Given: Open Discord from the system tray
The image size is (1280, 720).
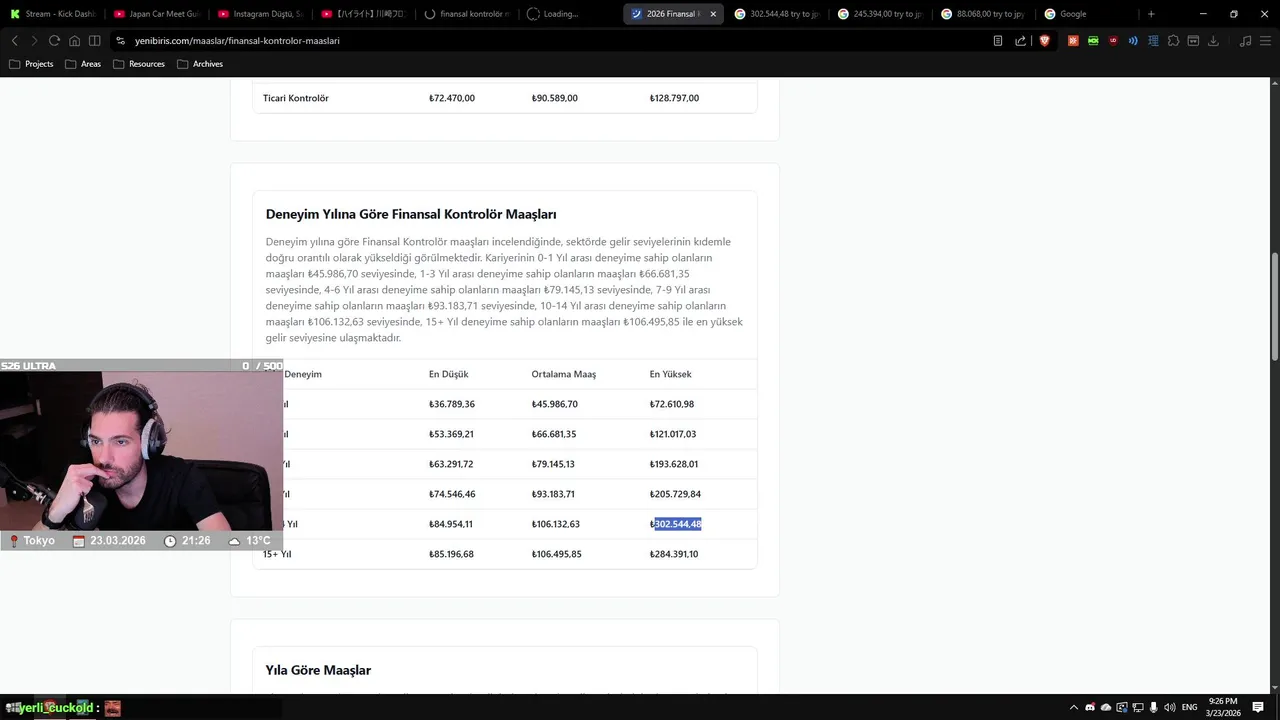Looking at the screenshot, I should (x=1090, y=707).
